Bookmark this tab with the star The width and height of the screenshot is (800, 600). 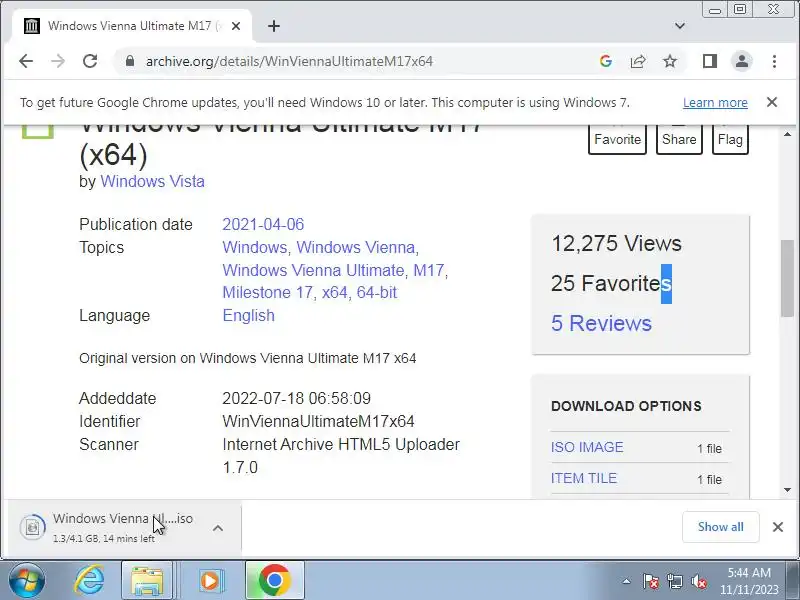(670, 61)
